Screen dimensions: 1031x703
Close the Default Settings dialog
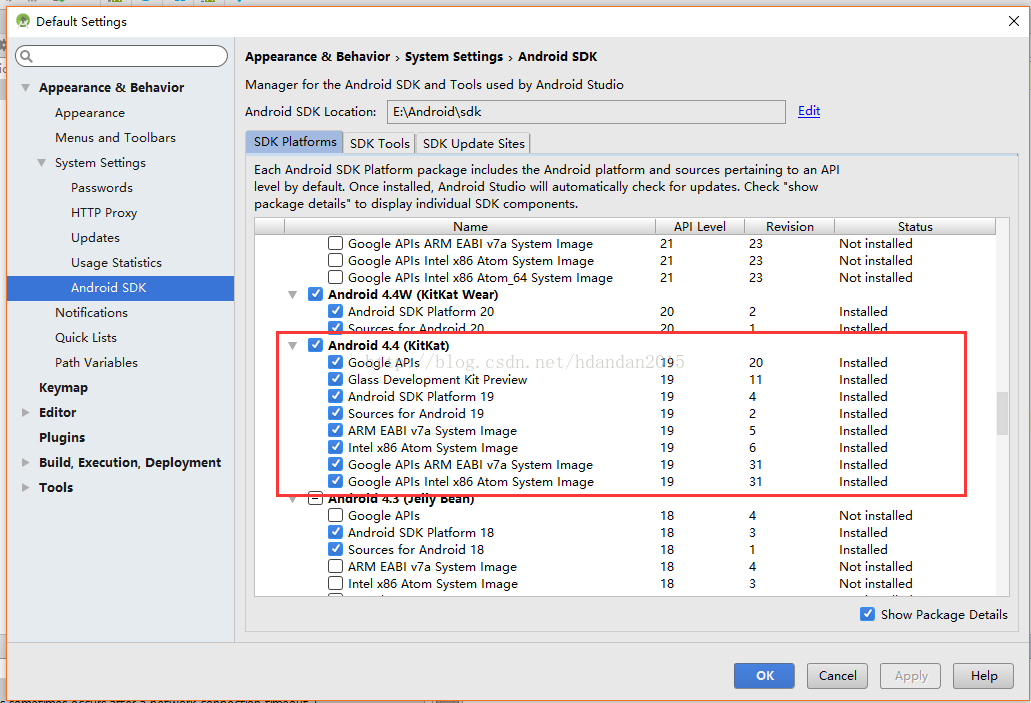[1013, 21]
